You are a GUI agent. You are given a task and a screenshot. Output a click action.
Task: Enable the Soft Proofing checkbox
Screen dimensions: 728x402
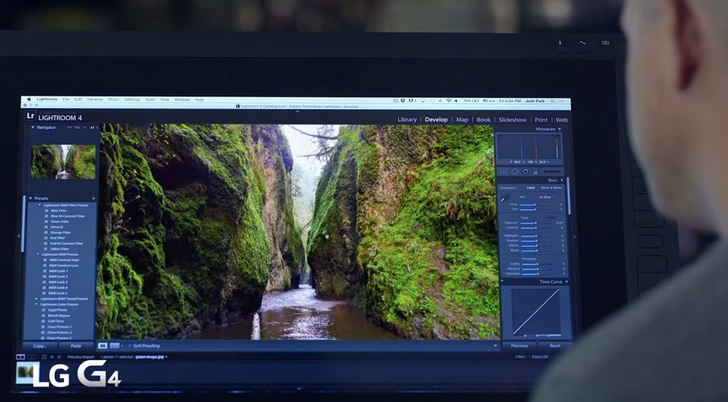coord(128,345)
